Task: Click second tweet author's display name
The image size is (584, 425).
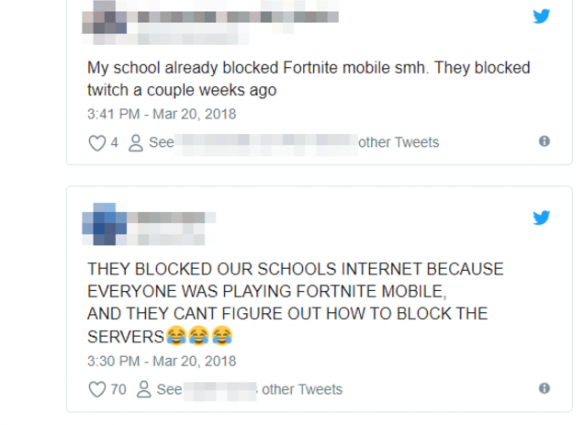Action: pyautogui.click(x=172, y=218)
